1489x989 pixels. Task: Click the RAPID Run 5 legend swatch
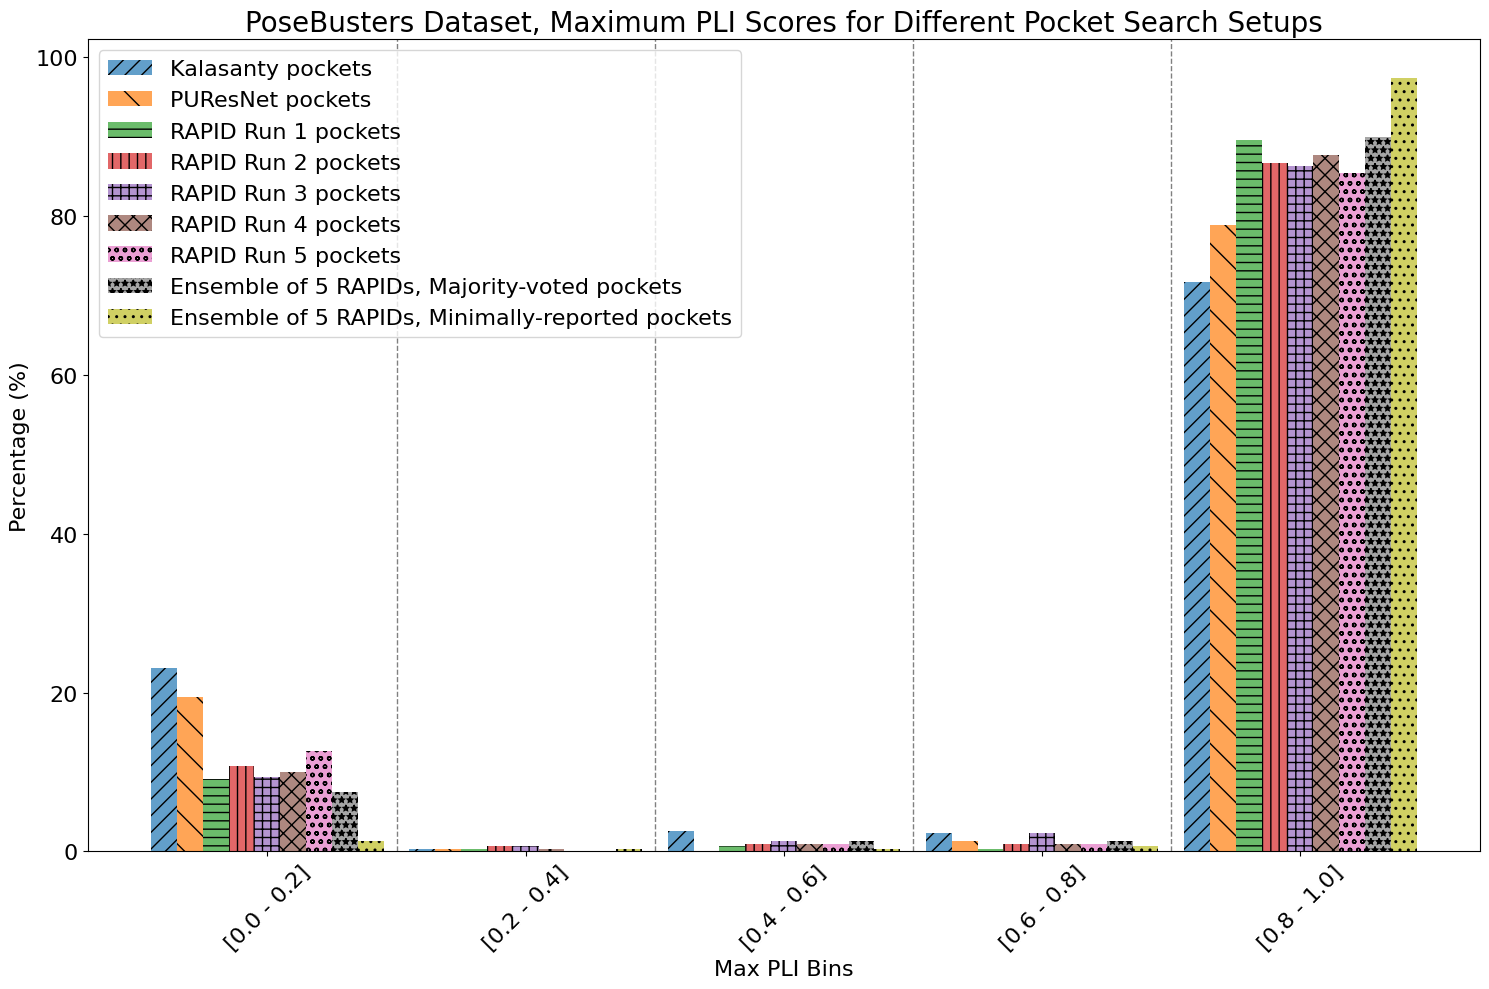130,255
